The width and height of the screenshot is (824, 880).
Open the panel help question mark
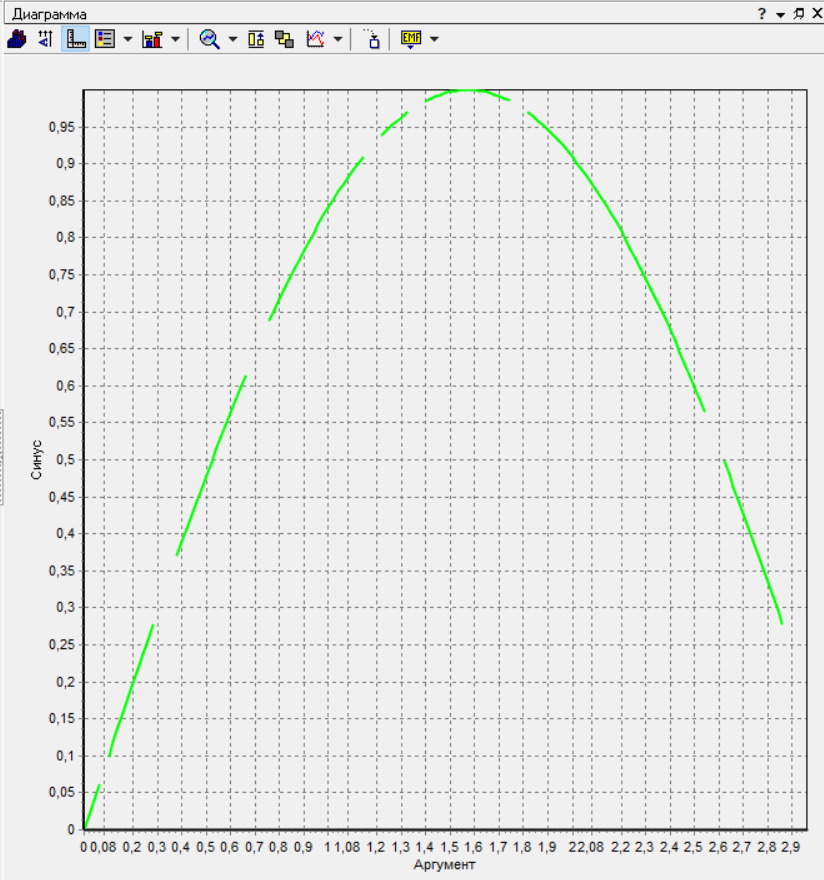coord(762,14)
